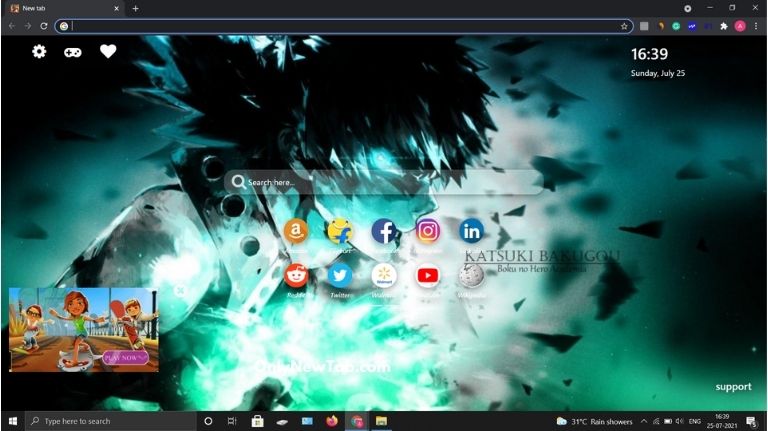
Task: Open the new tab settings gear
Action: tap(39, 51)
